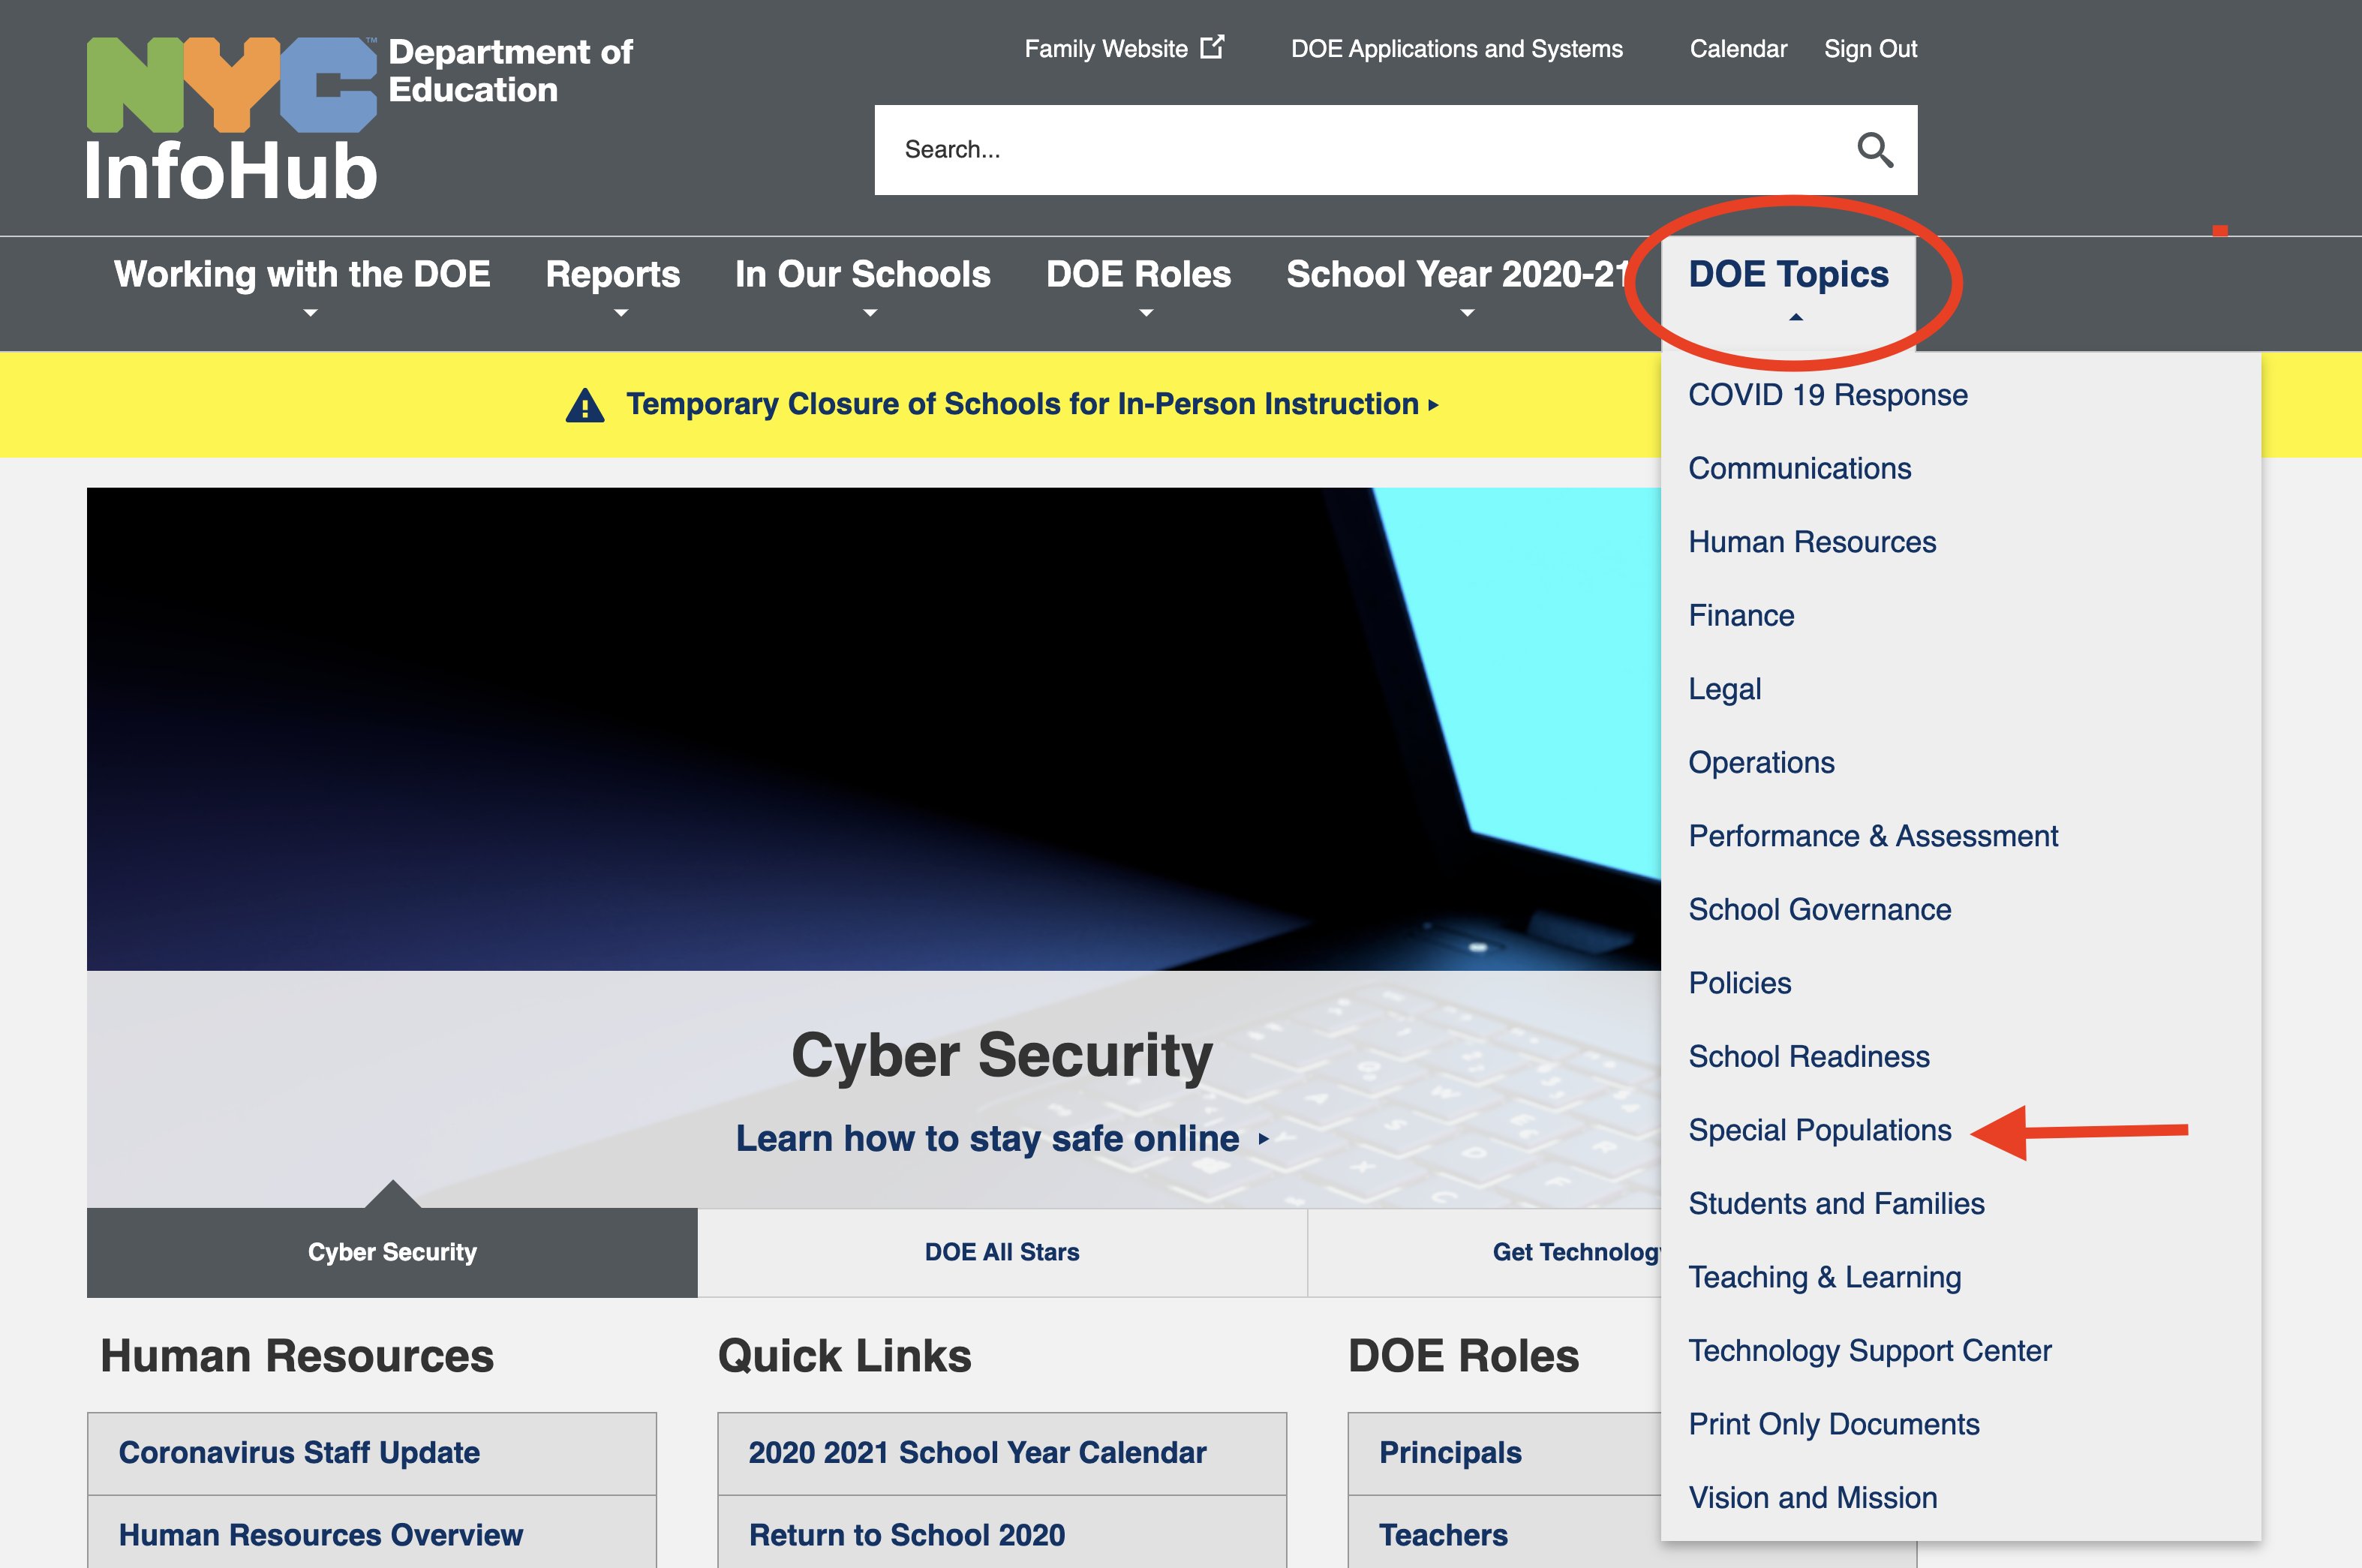Open the Calendar link in top bar
2362x1568 pixels.
(1737, 49)
